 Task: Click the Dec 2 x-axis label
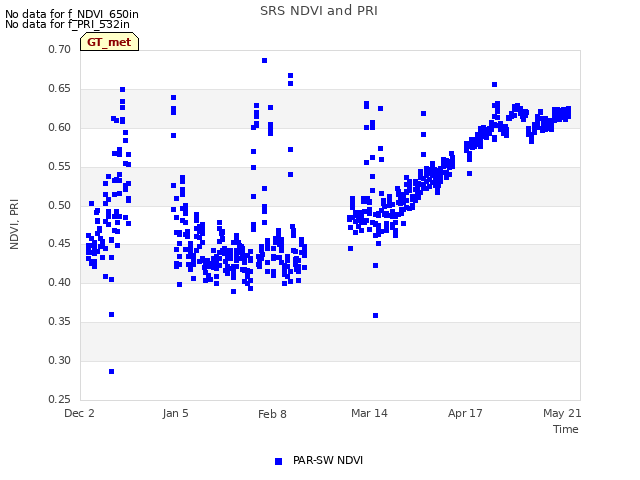[x=79, y=413]
